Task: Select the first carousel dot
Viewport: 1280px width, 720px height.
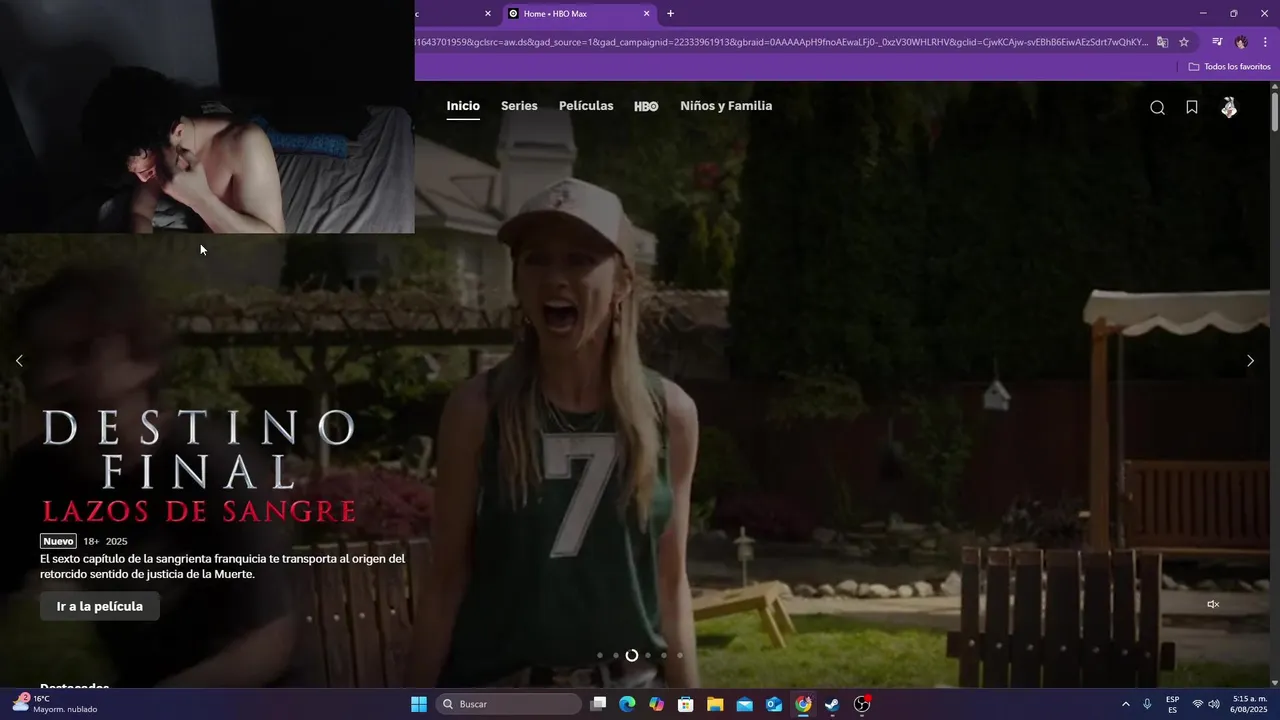Action: [599, 655]
